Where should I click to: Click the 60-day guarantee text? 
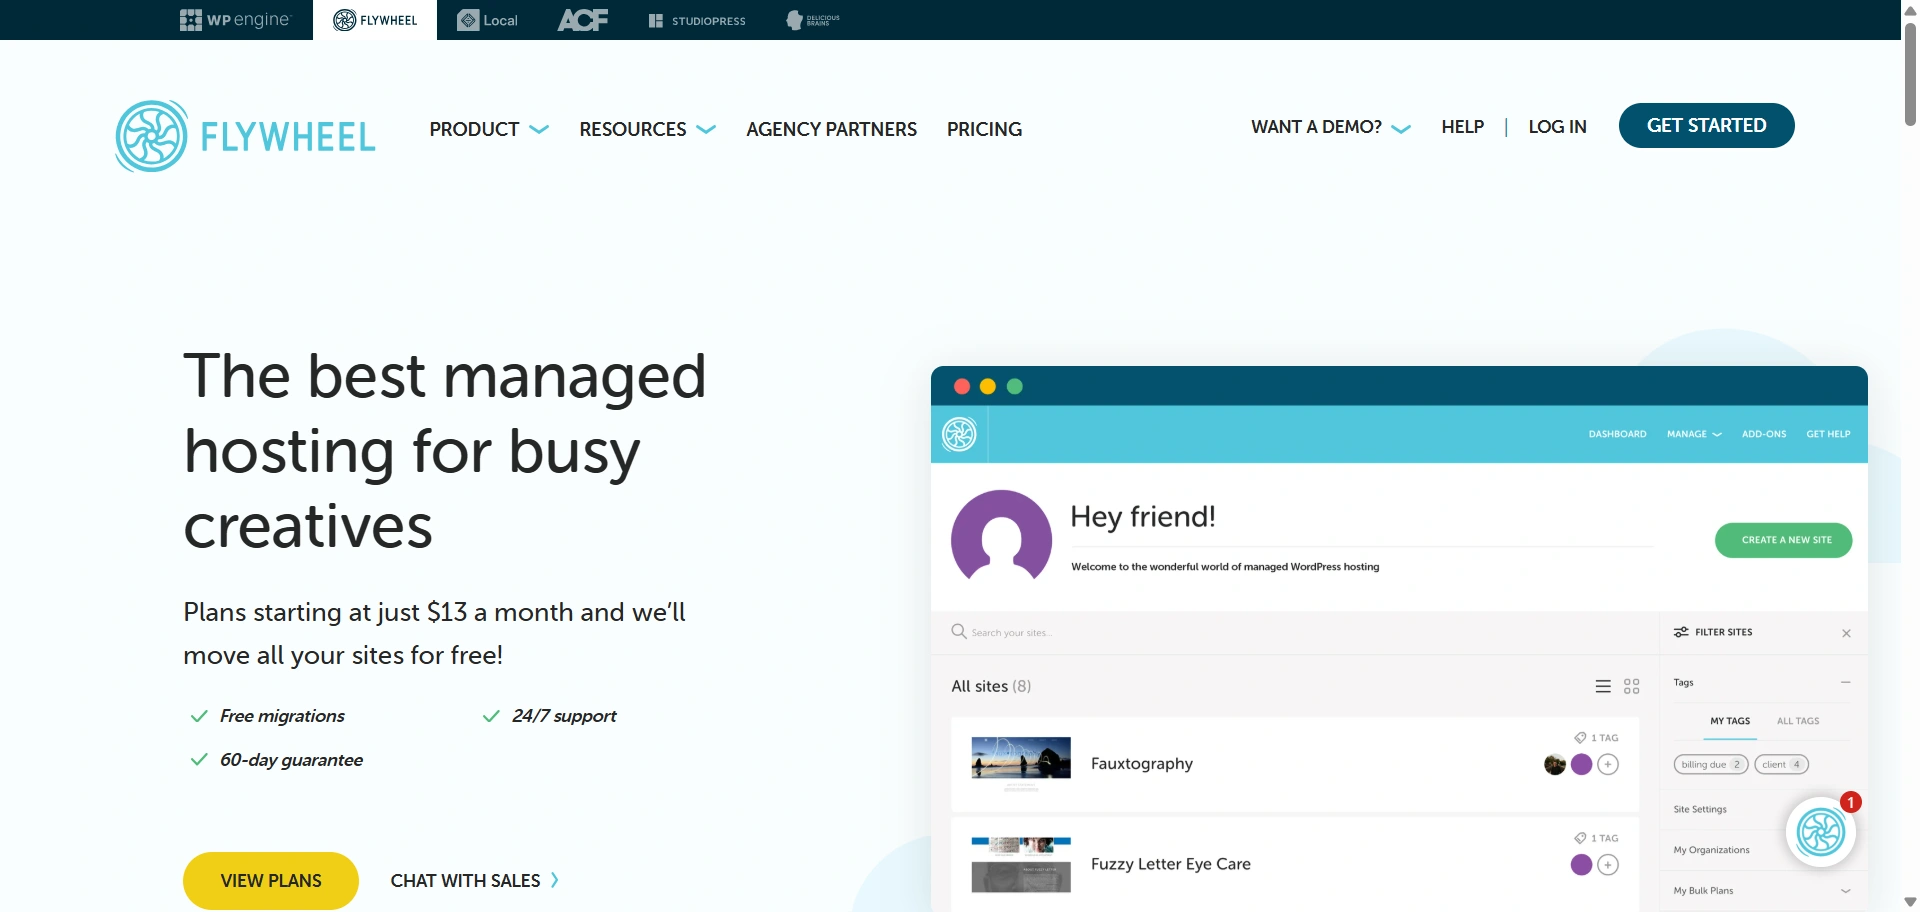pos(291,760)
